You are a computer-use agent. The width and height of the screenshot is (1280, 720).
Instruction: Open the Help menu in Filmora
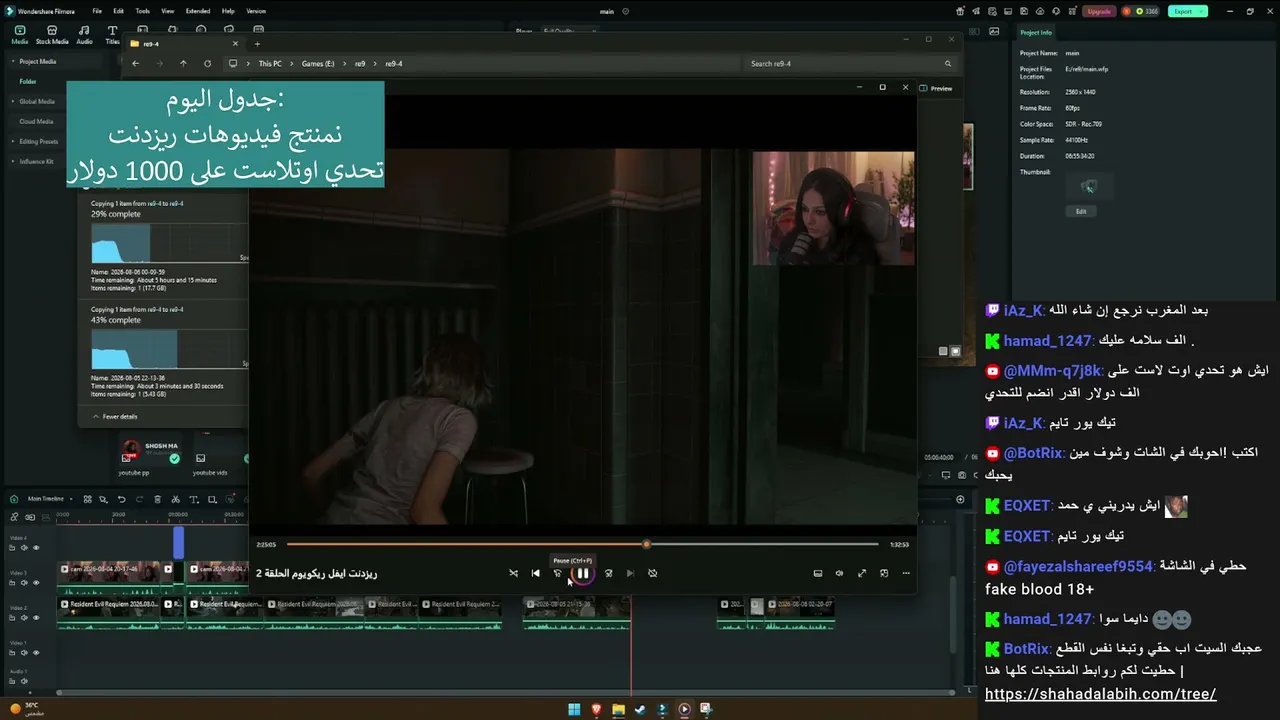228,11
